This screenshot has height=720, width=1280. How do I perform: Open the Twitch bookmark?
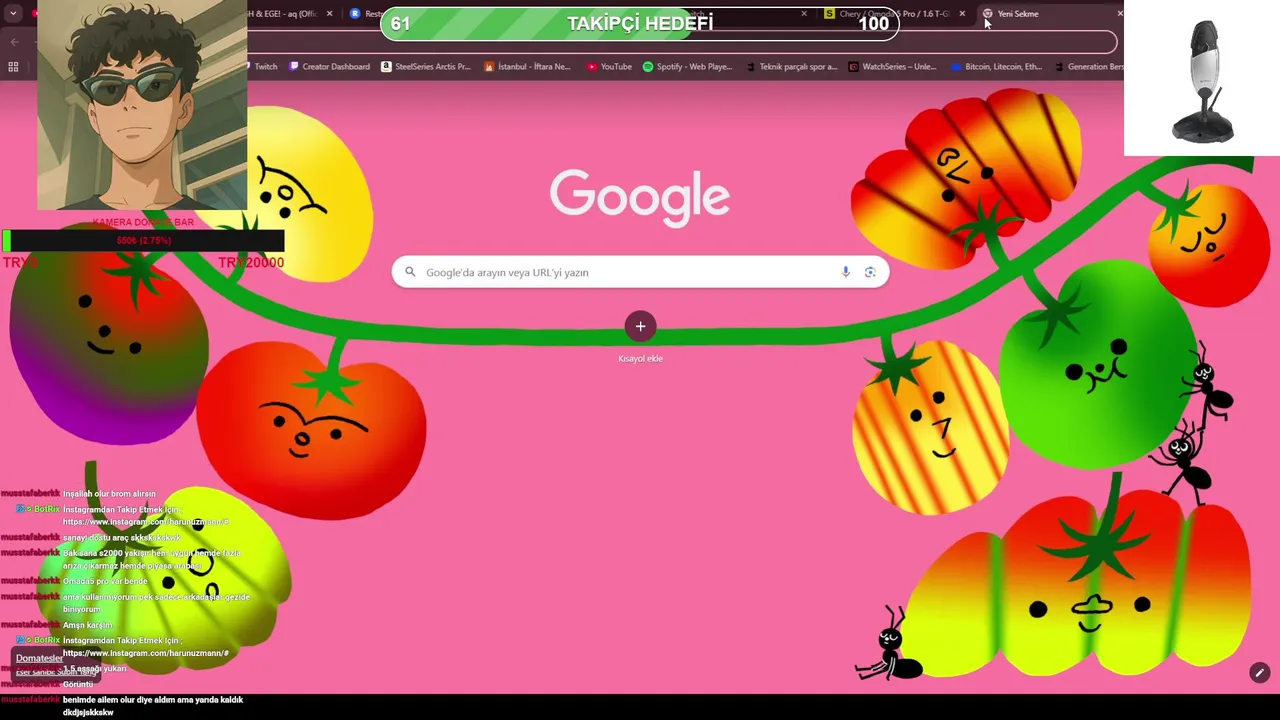click(x=260, y=67)
